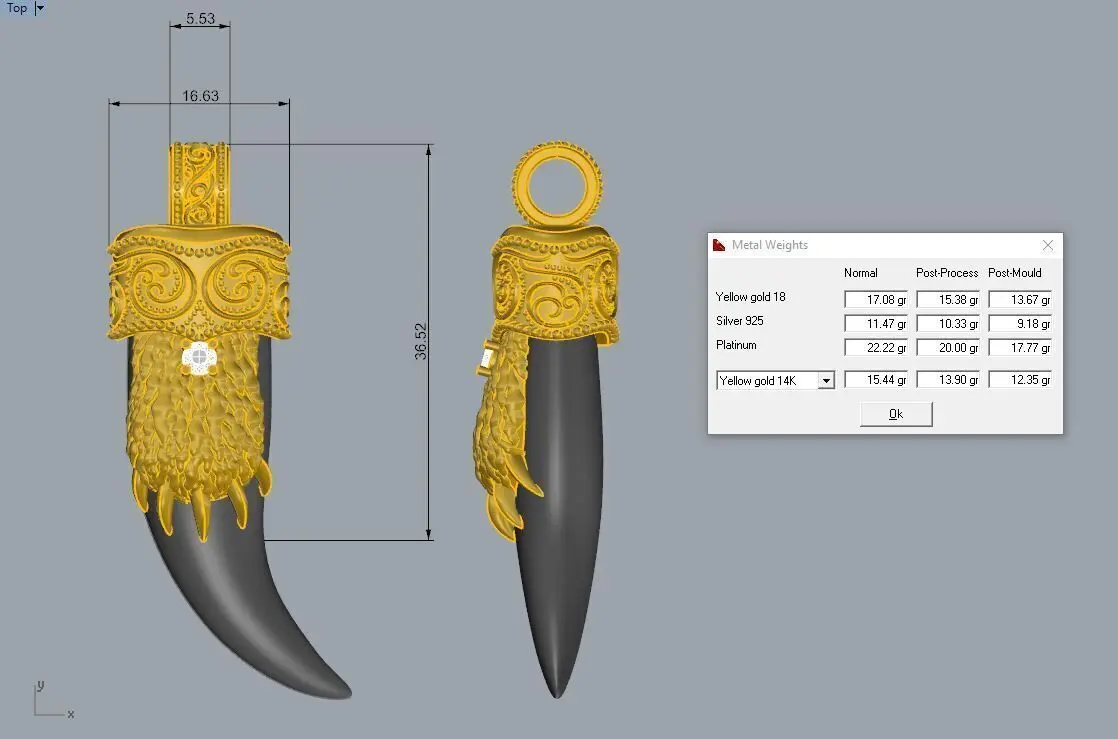
Task: Select Yellow gold 18 Post-Process field 15.38
Action: (x=948, y=300)
